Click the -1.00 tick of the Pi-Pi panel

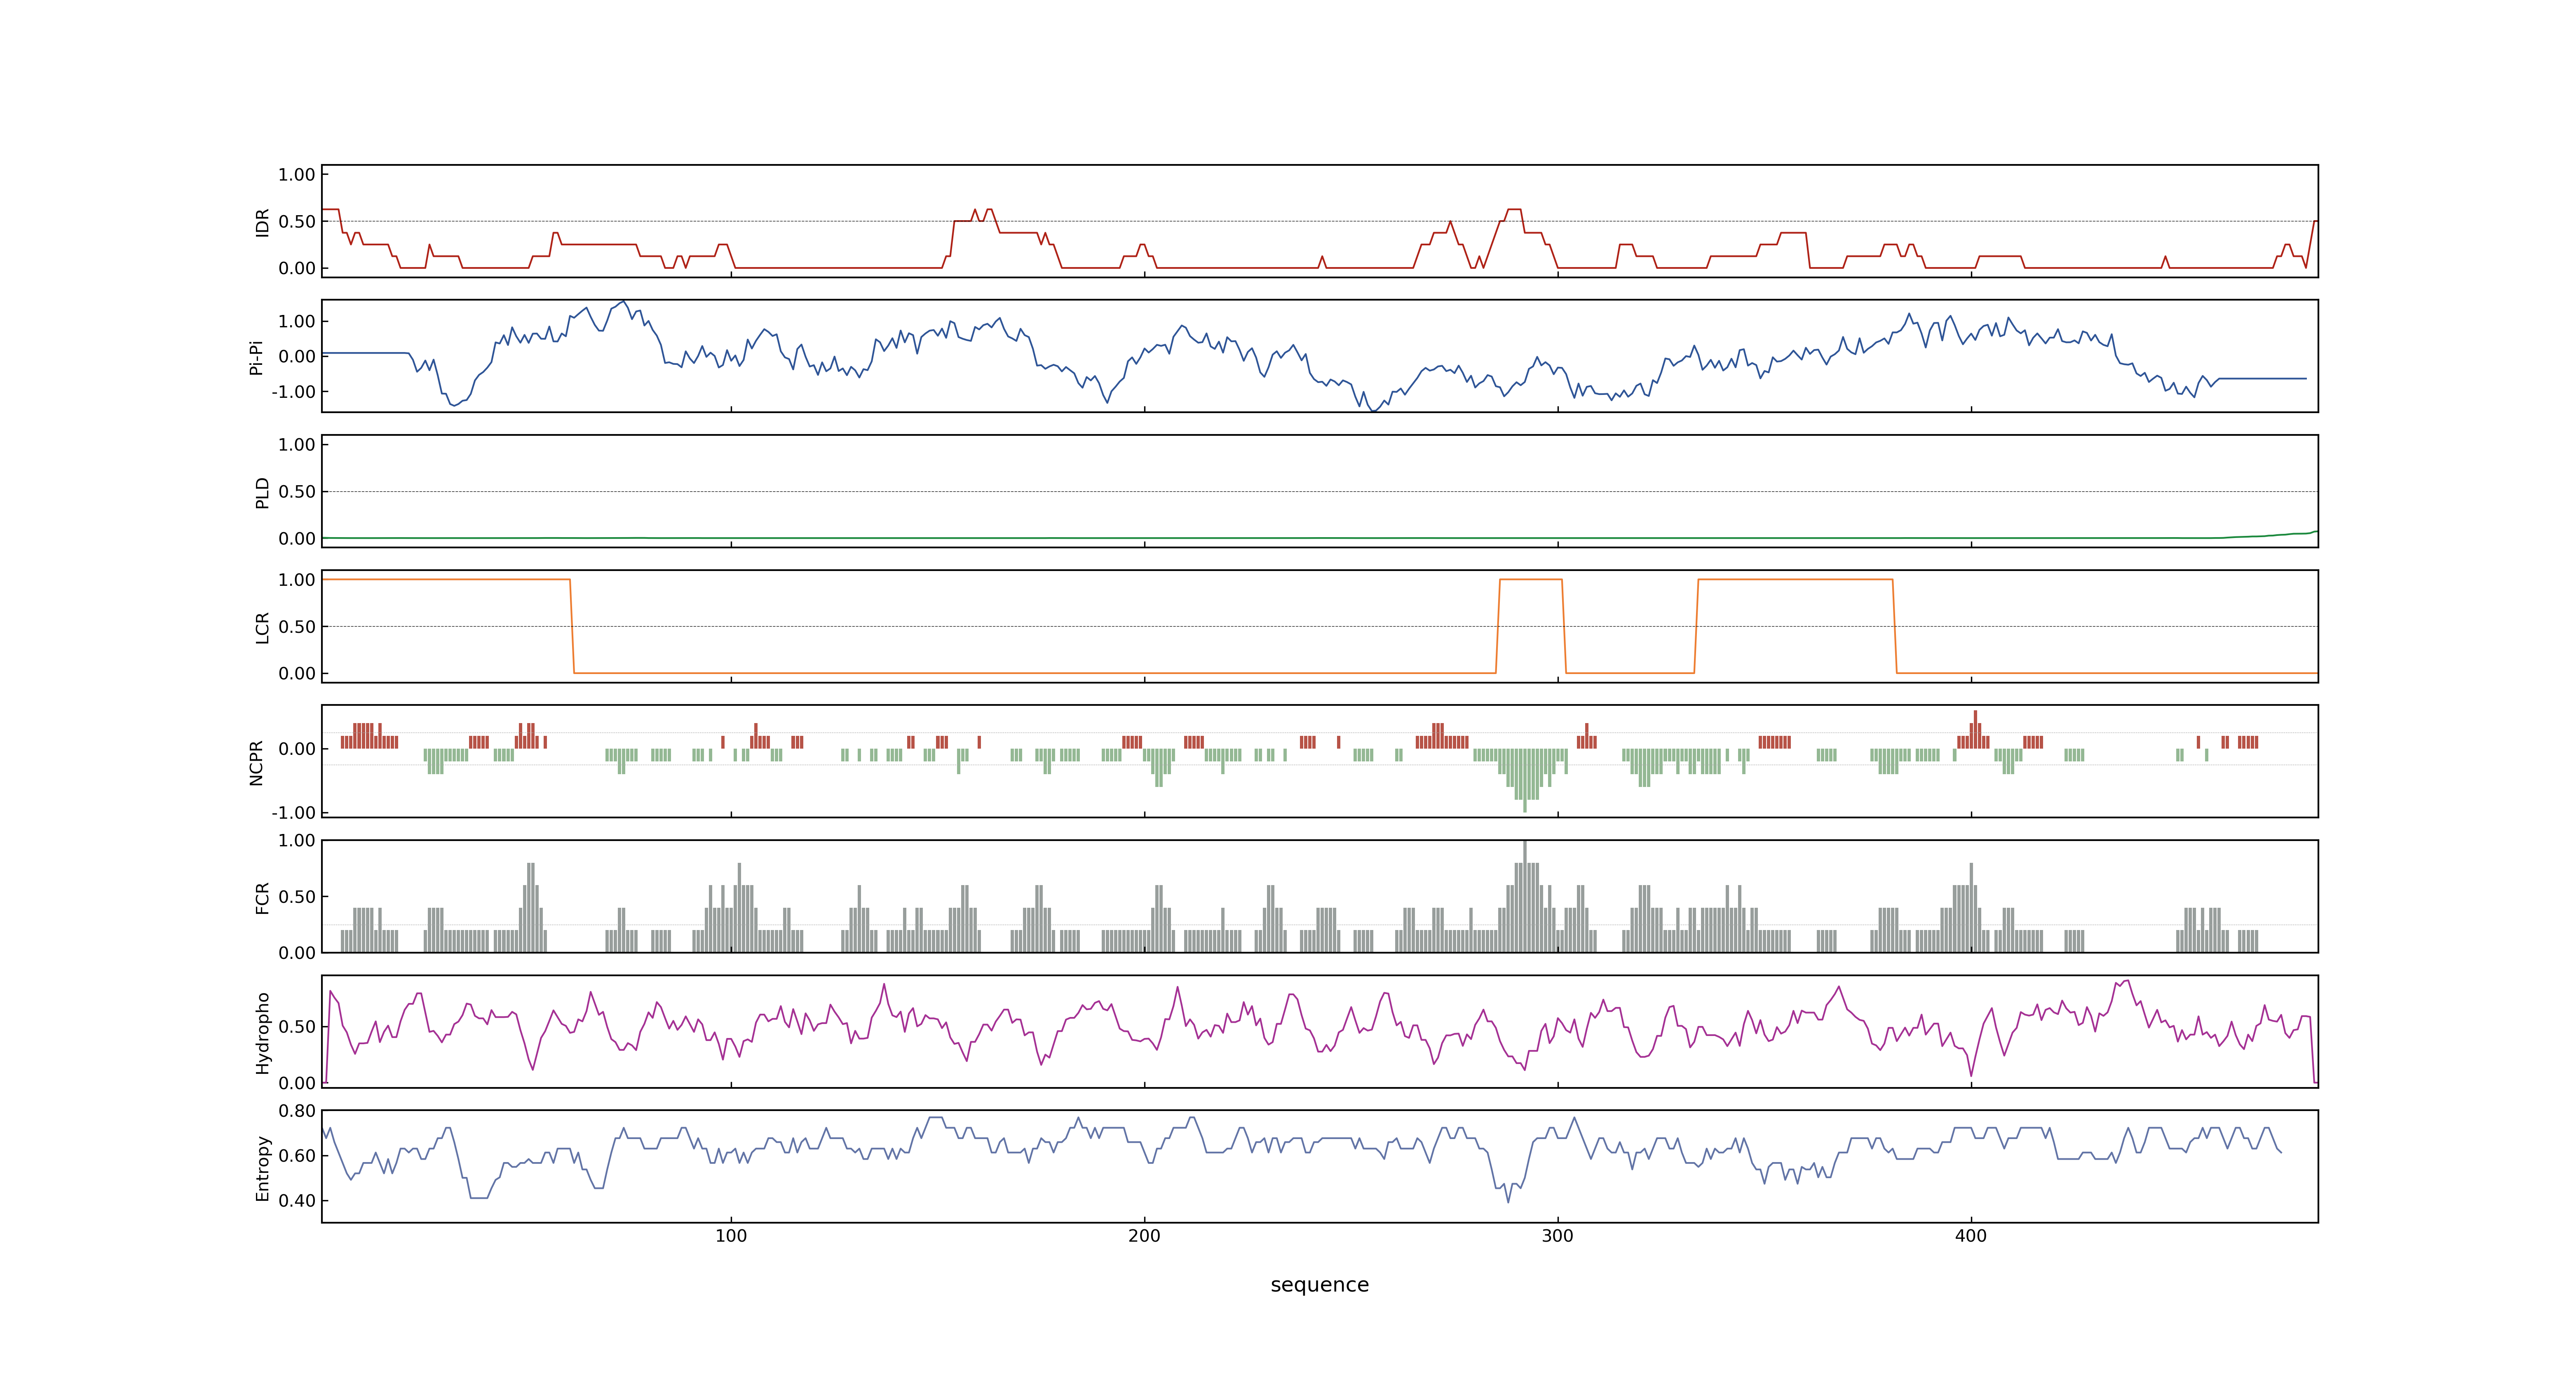pyautogui.click(x=293, y=392)
